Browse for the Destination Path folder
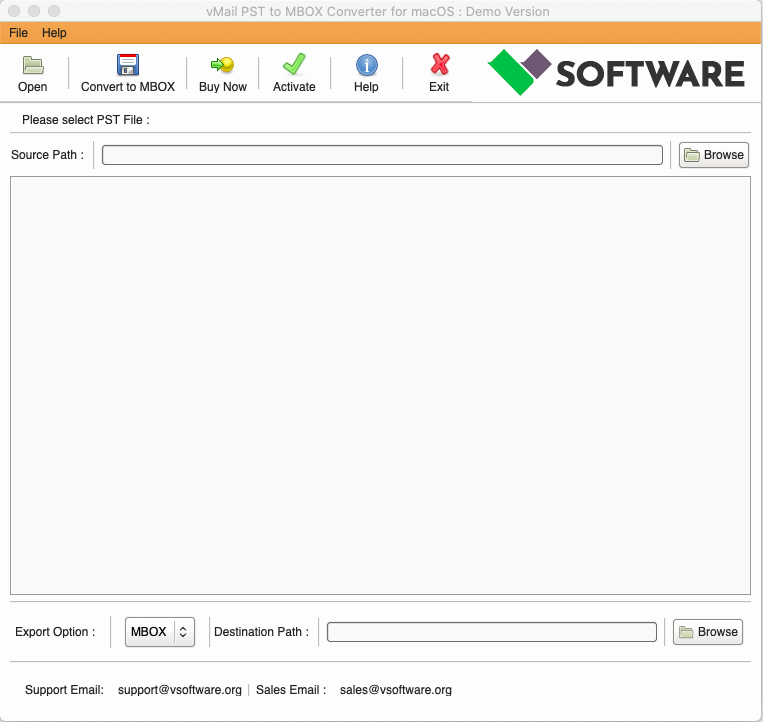 click(708, 632)
